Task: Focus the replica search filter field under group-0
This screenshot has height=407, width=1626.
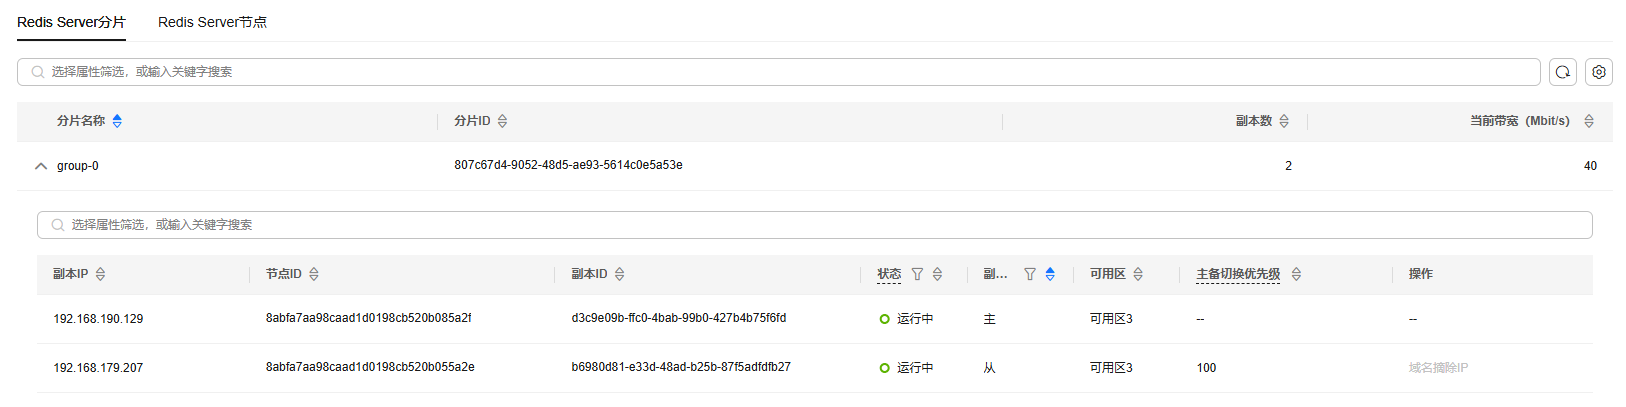Action: pos(815,225)
